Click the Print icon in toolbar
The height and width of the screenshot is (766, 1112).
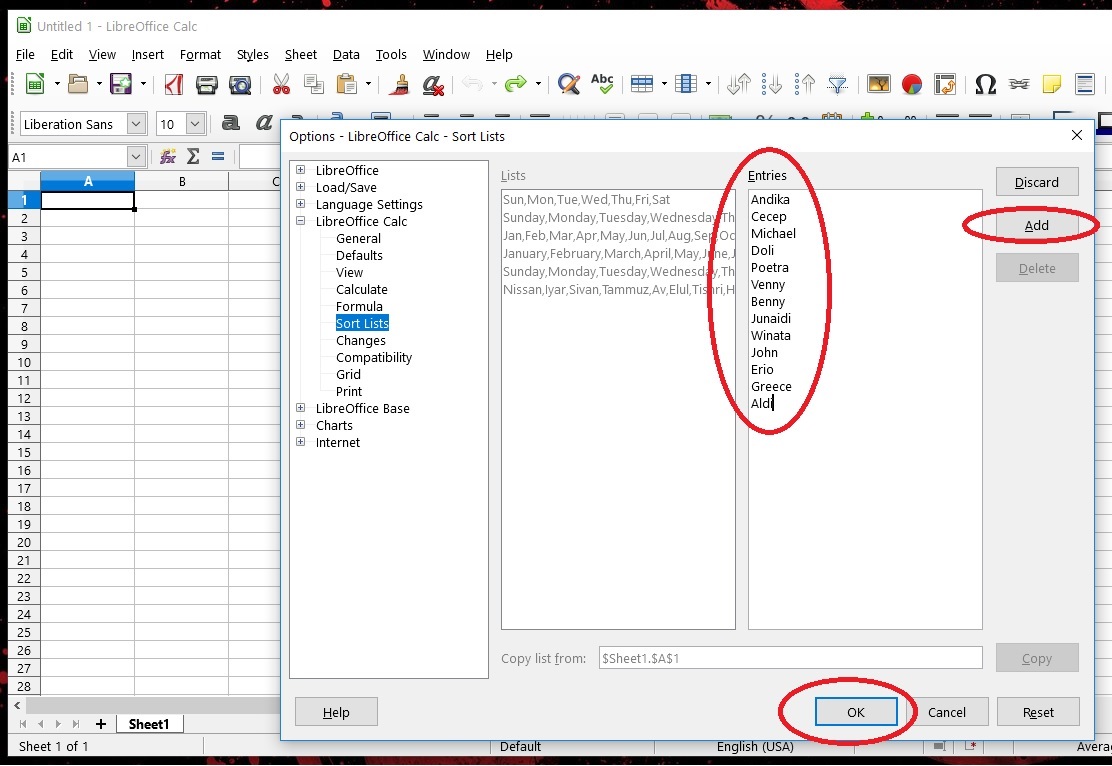coord(206,84)
